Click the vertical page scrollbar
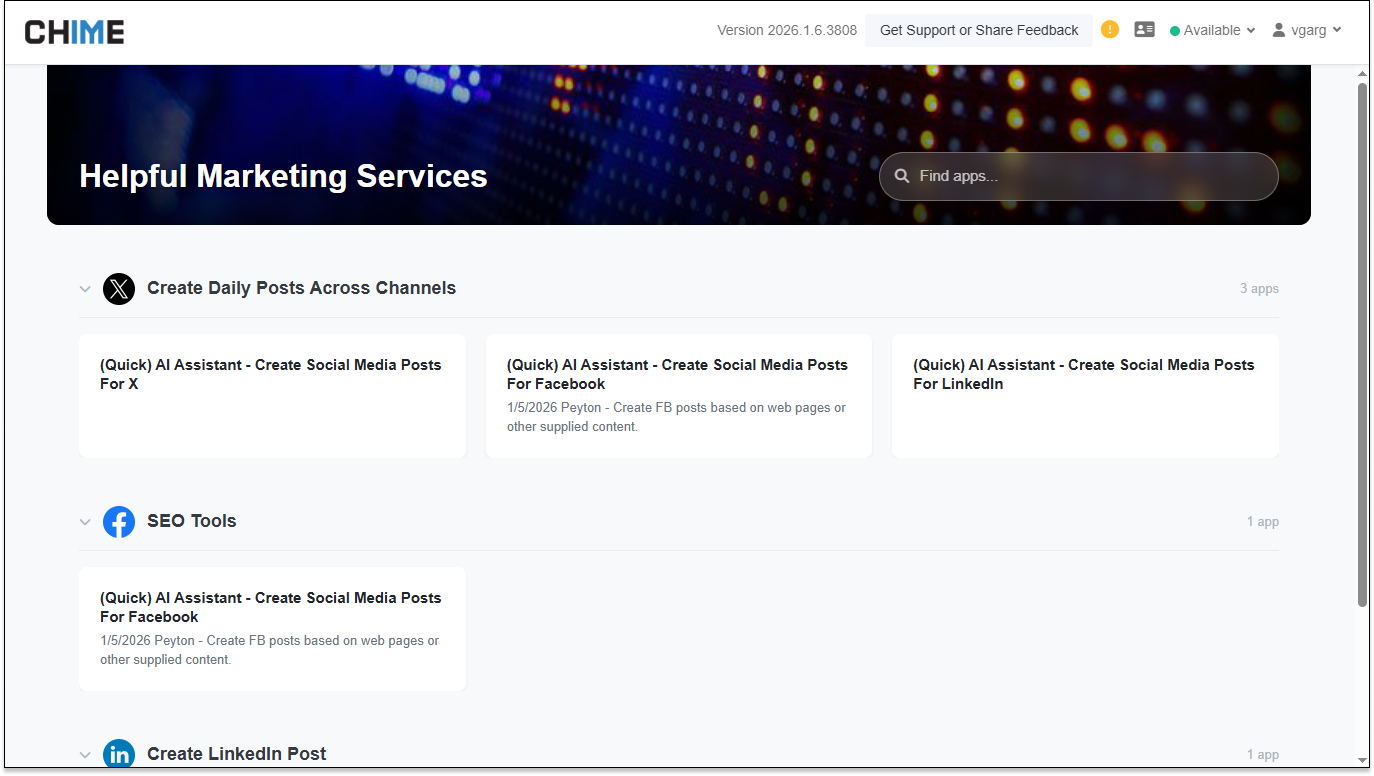 1362,340
